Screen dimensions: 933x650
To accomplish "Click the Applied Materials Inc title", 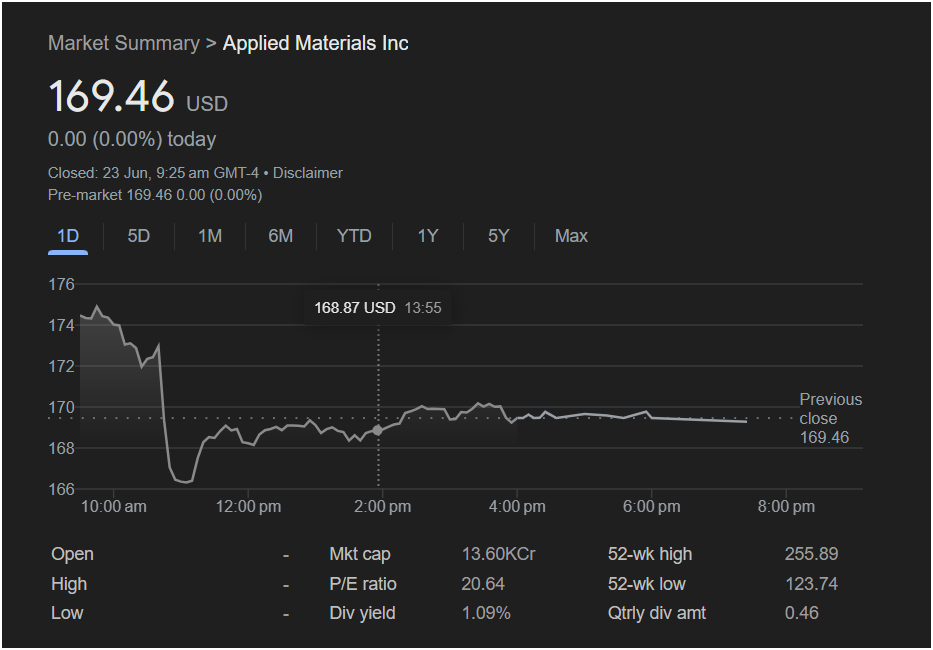I will tap(315, 43).
